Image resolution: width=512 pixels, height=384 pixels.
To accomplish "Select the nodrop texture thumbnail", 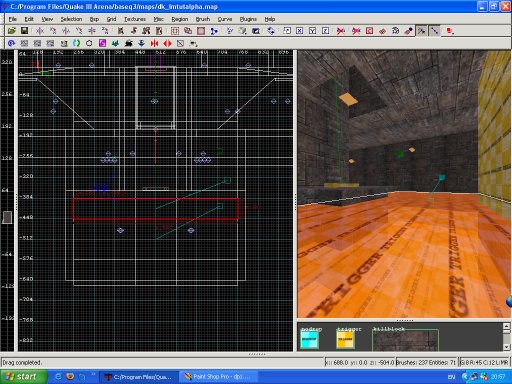I will tap(309, 340).
